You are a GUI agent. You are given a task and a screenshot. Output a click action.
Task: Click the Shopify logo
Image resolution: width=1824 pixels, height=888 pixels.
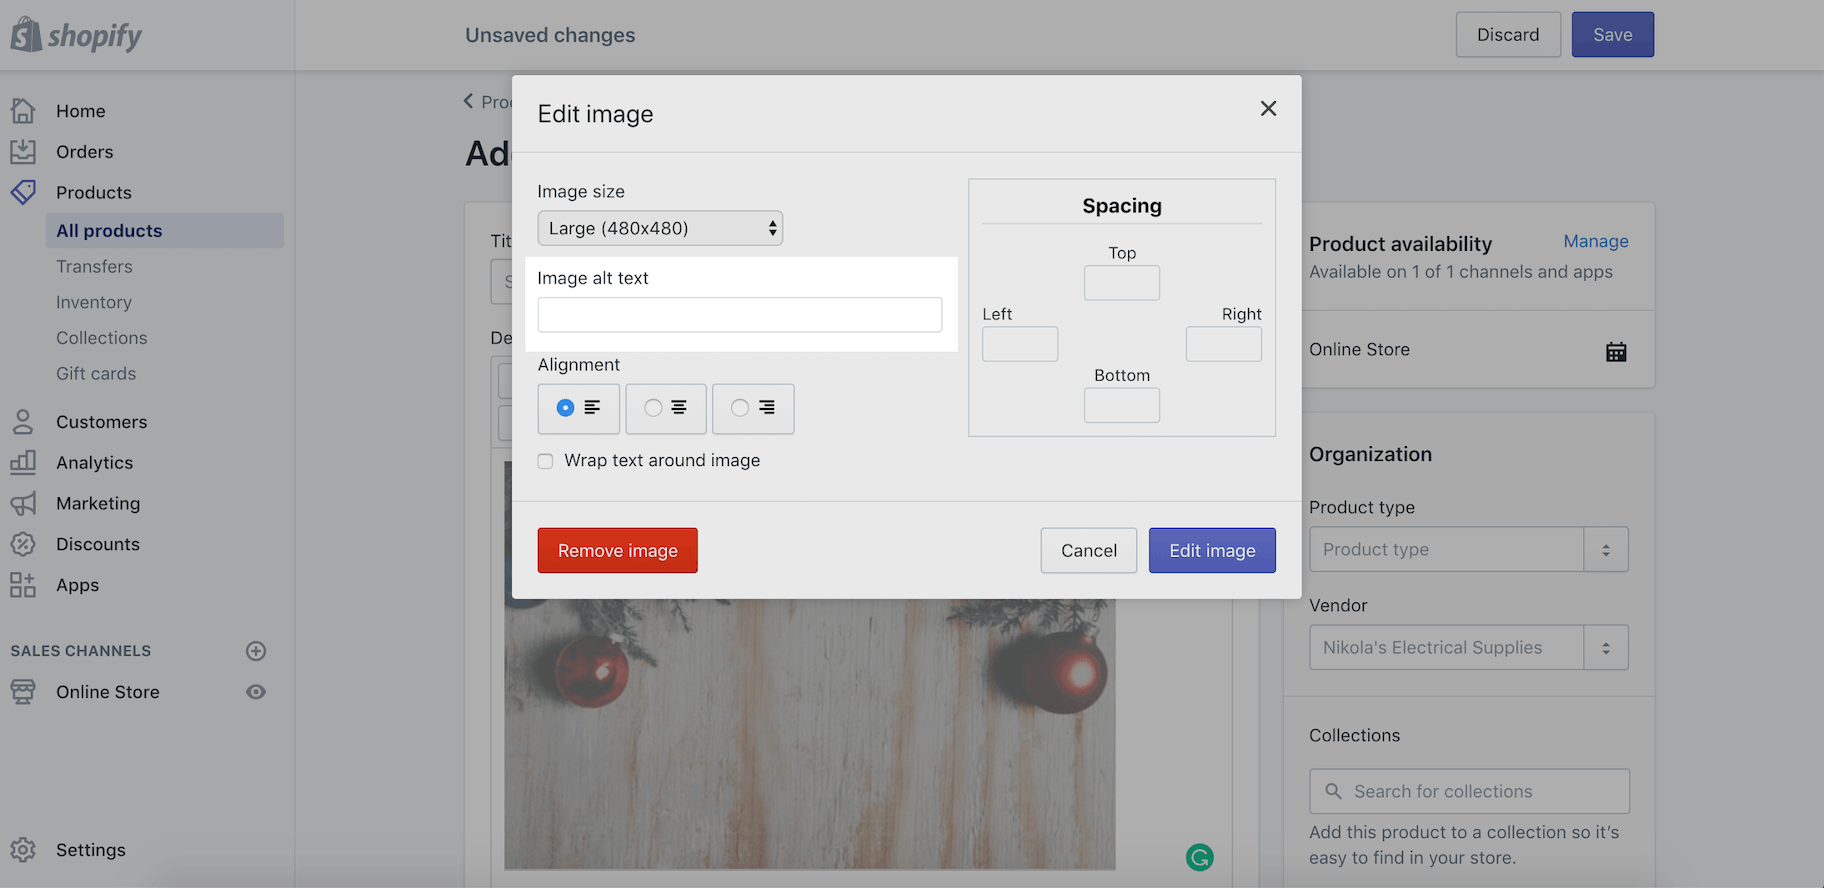76,35
